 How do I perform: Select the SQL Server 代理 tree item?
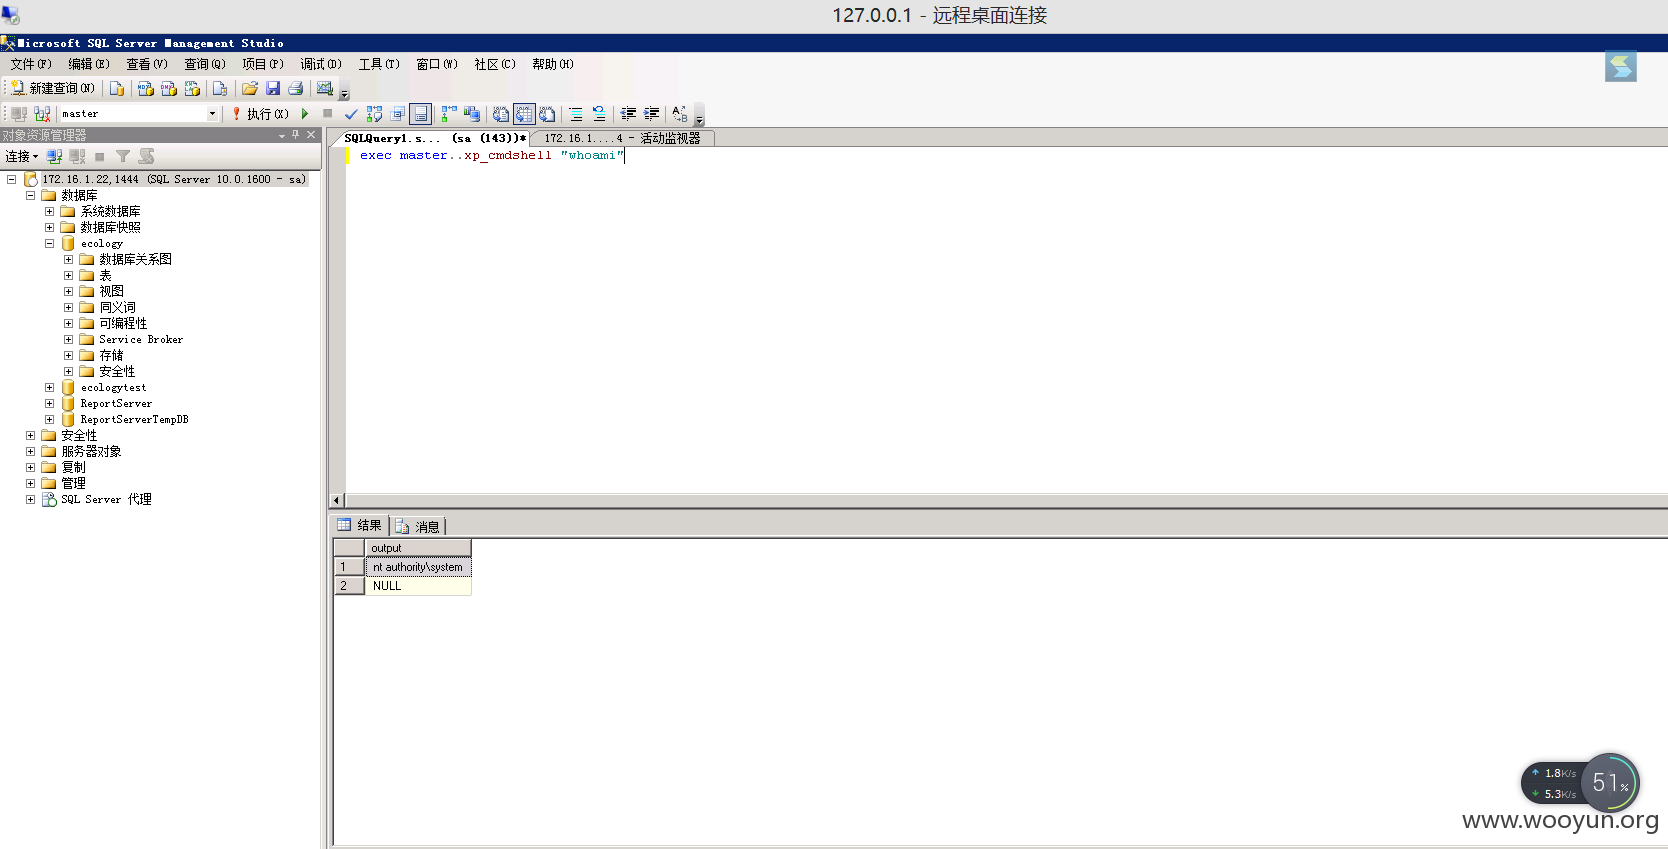tap(106, 499)
